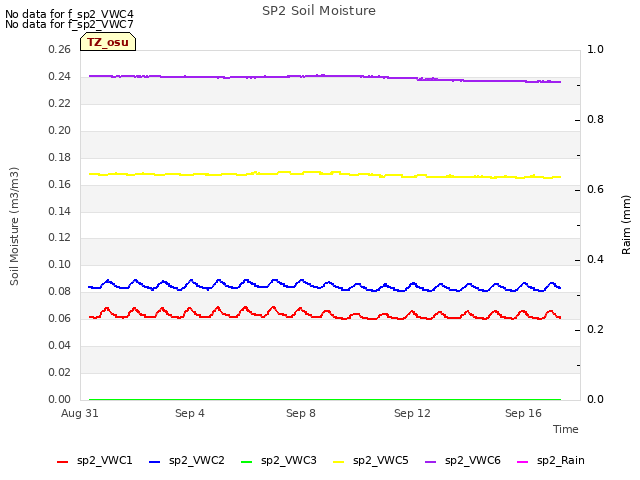Click the blue sp2_VWC2 legend color marker
This screenshot has height=480, width=640.
(155, 462)
